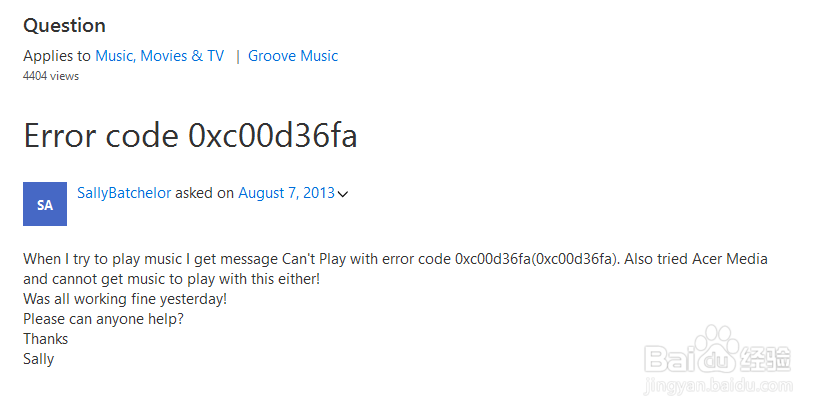This screenshot has width=840, height=415.
Task: Click the SA user avatar square
Action: (x=45, y=204)
